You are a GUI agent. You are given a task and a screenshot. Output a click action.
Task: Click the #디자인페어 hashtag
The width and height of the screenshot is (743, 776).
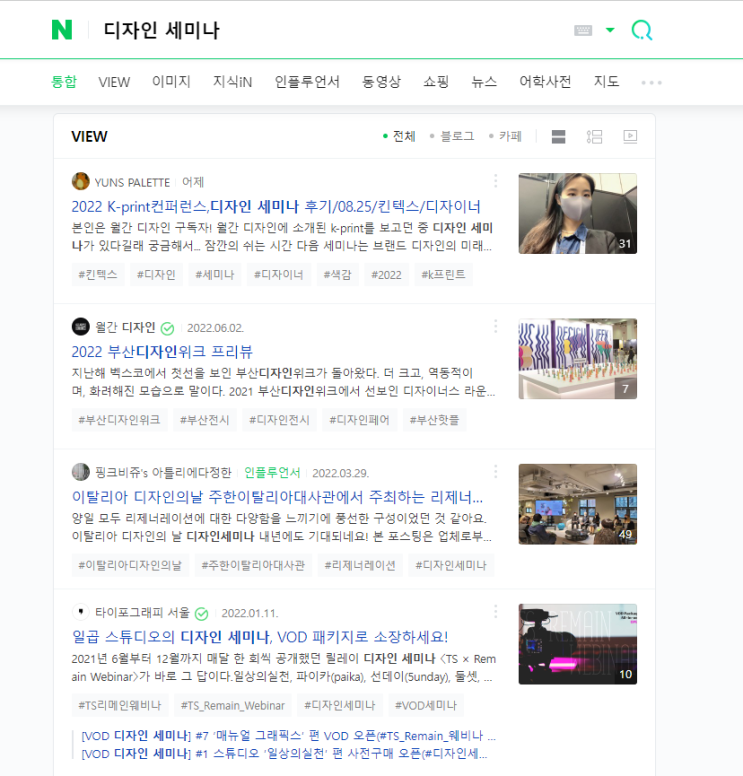click(360, 420)
